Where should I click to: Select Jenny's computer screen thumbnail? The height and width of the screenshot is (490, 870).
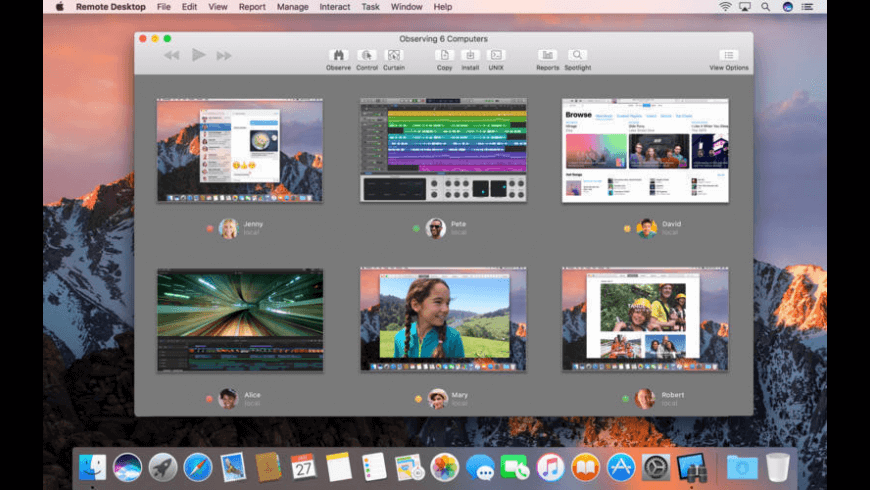[239, 150]
